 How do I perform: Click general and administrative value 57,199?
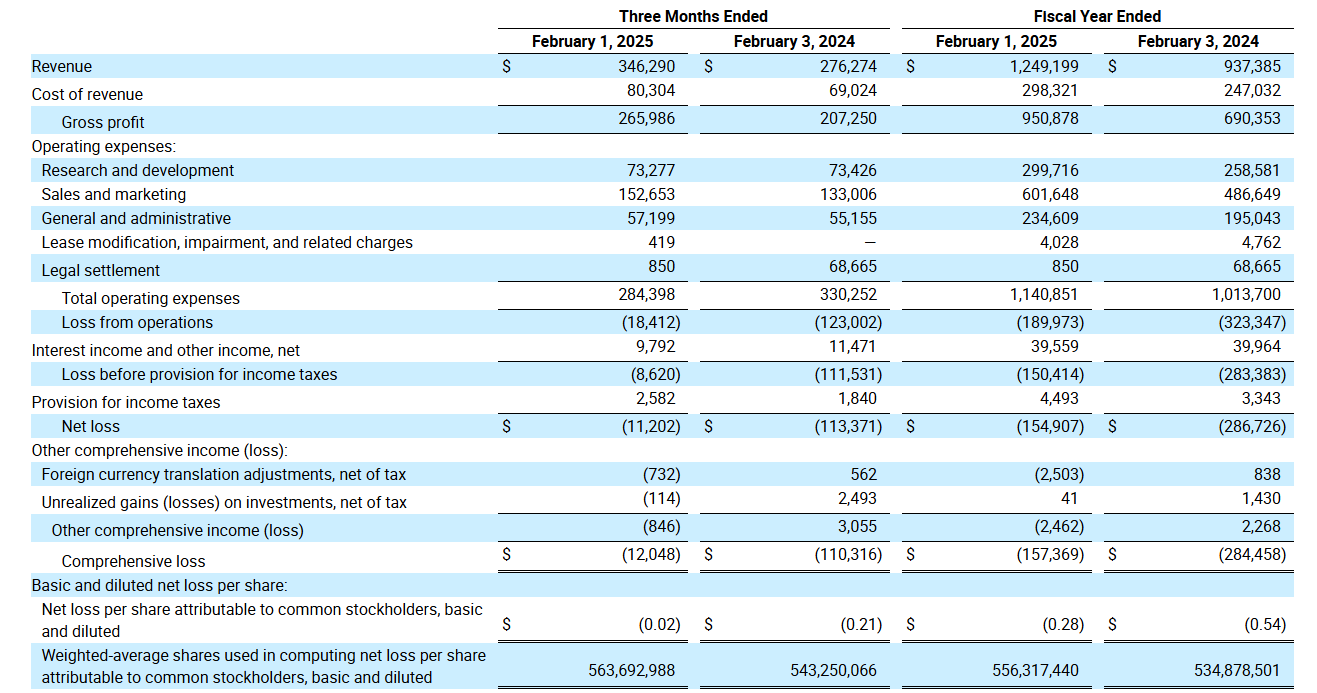click(x=652, y=218)
